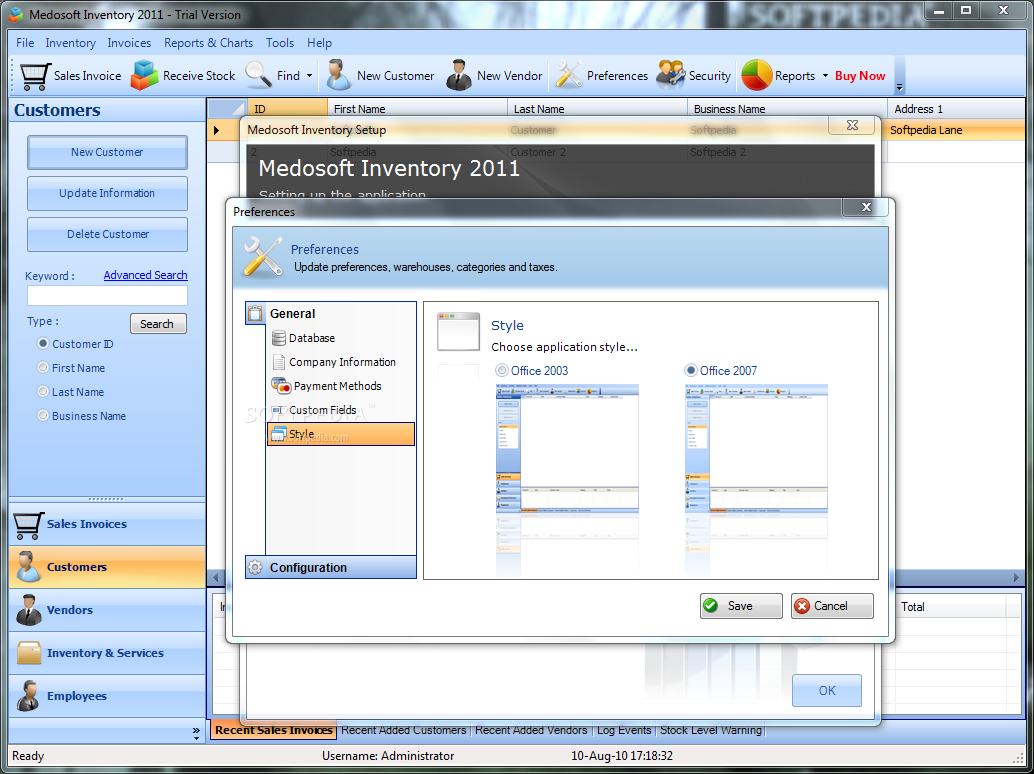Open the Tools menu
Screen dimensions: 1034x774
[x=280, y=43]
